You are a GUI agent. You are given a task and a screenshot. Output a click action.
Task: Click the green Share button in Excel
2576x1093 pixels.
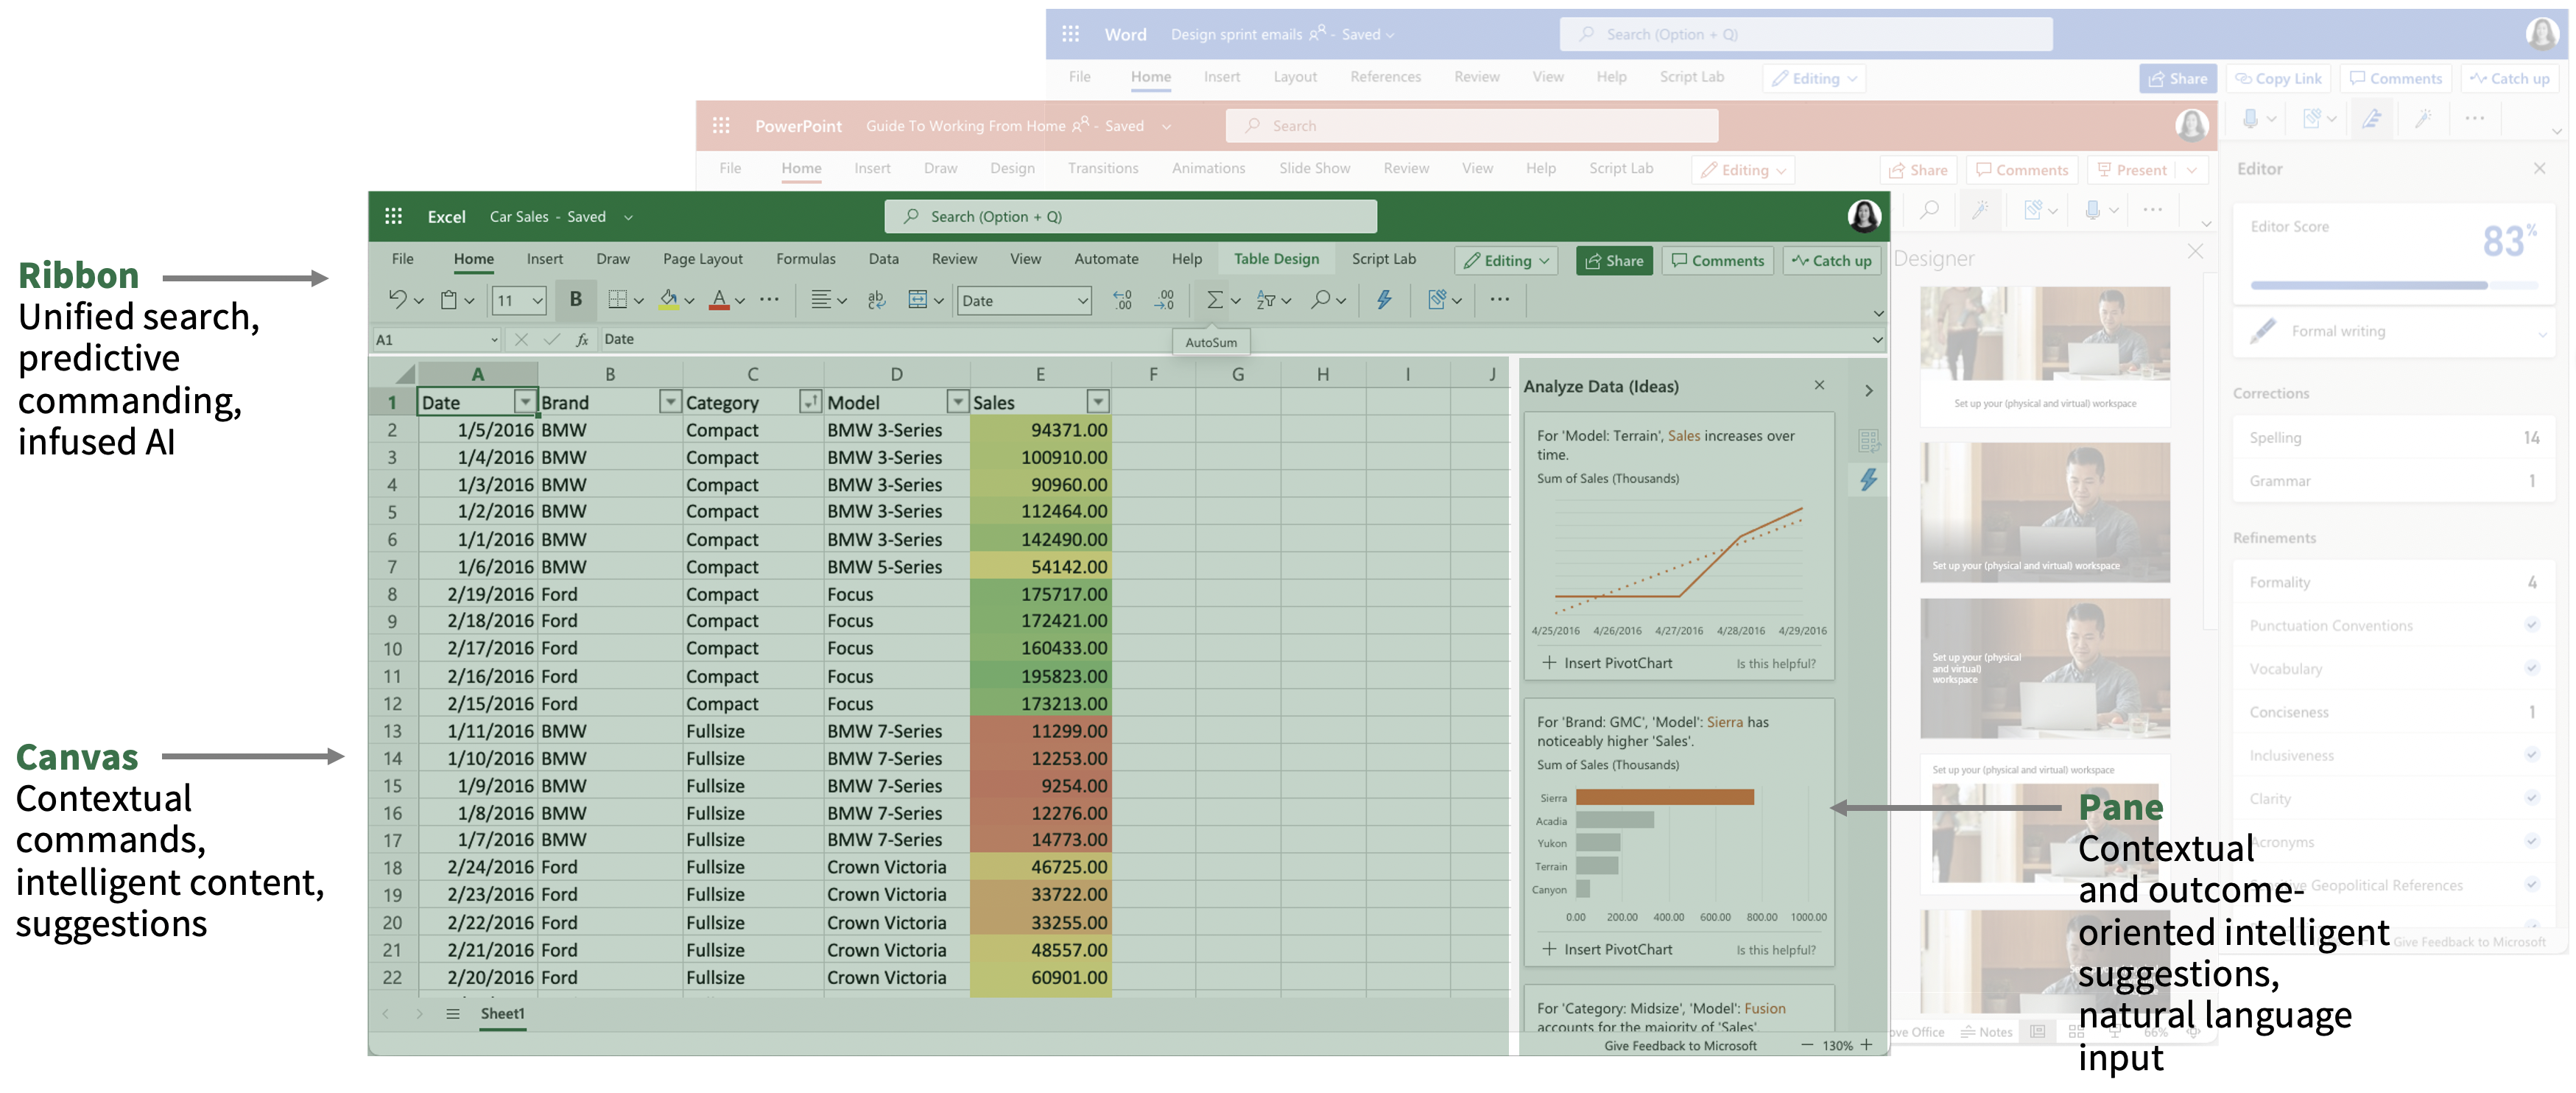pyautogui.click(x=1614, y=261)
